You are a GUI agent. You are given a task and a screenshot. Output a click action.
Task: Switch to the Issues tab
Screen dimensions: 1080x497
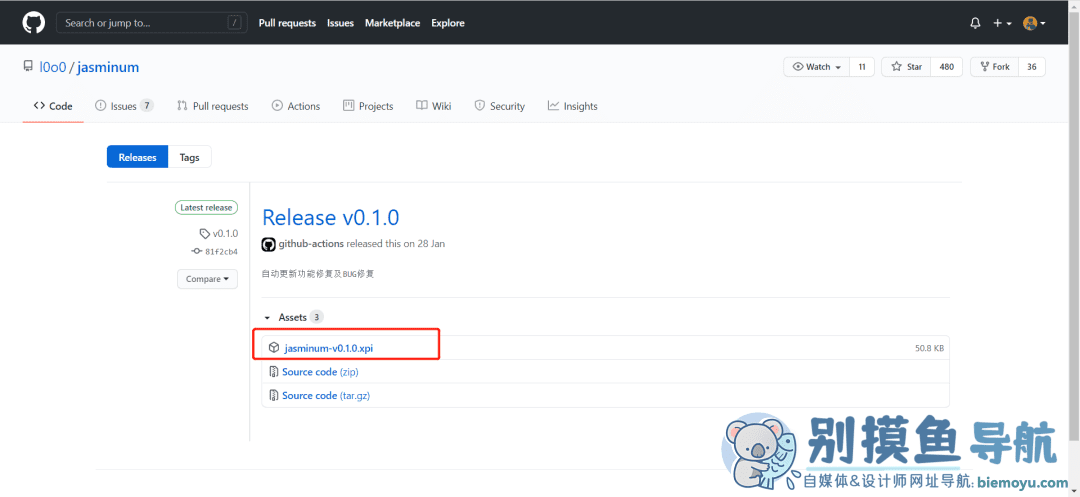click(x=124, y=106)
